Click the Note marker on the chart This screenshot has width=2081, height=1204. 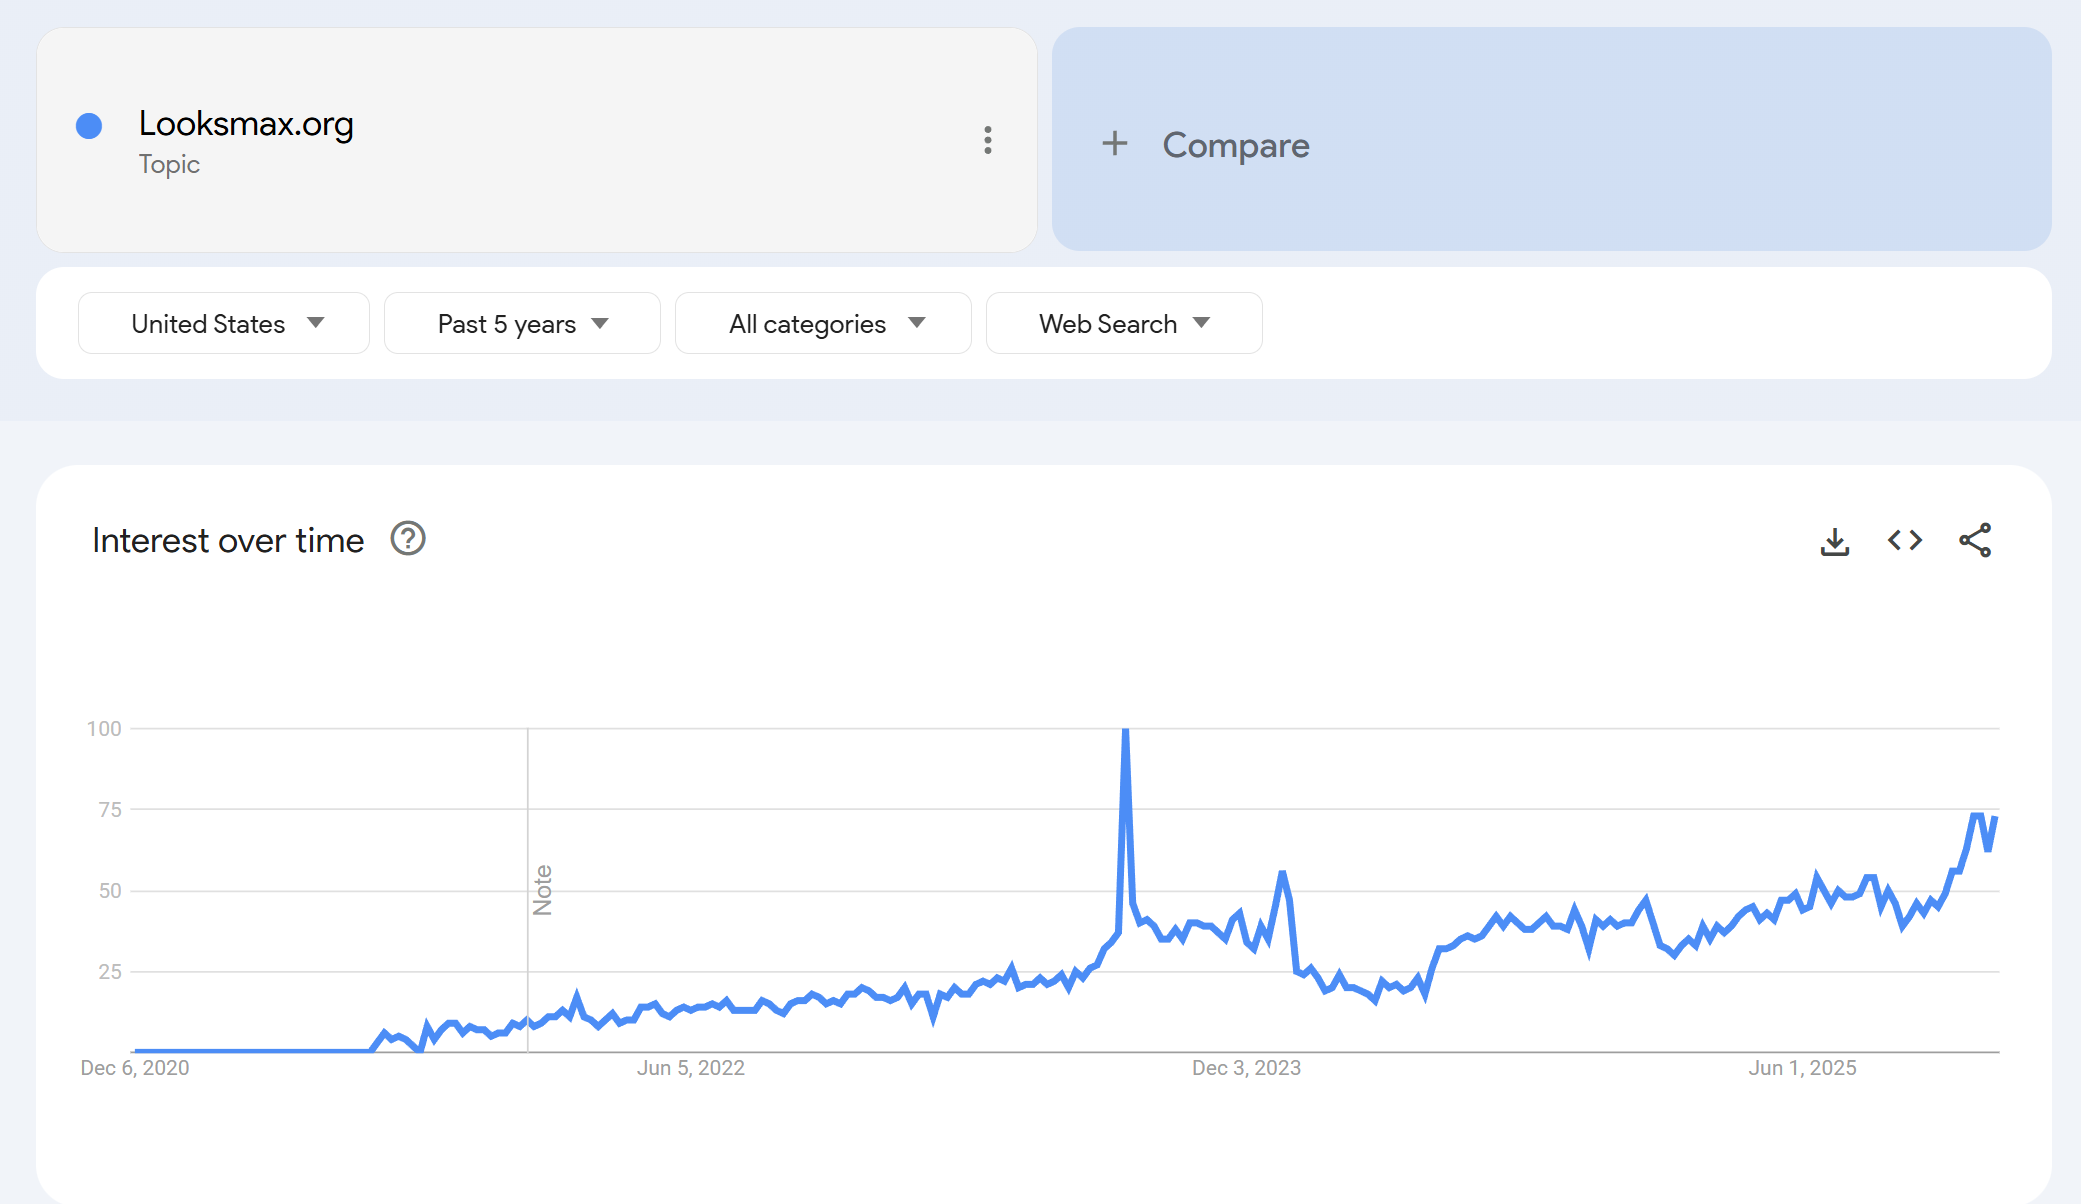pyautogui.click(x=542, y=890)
